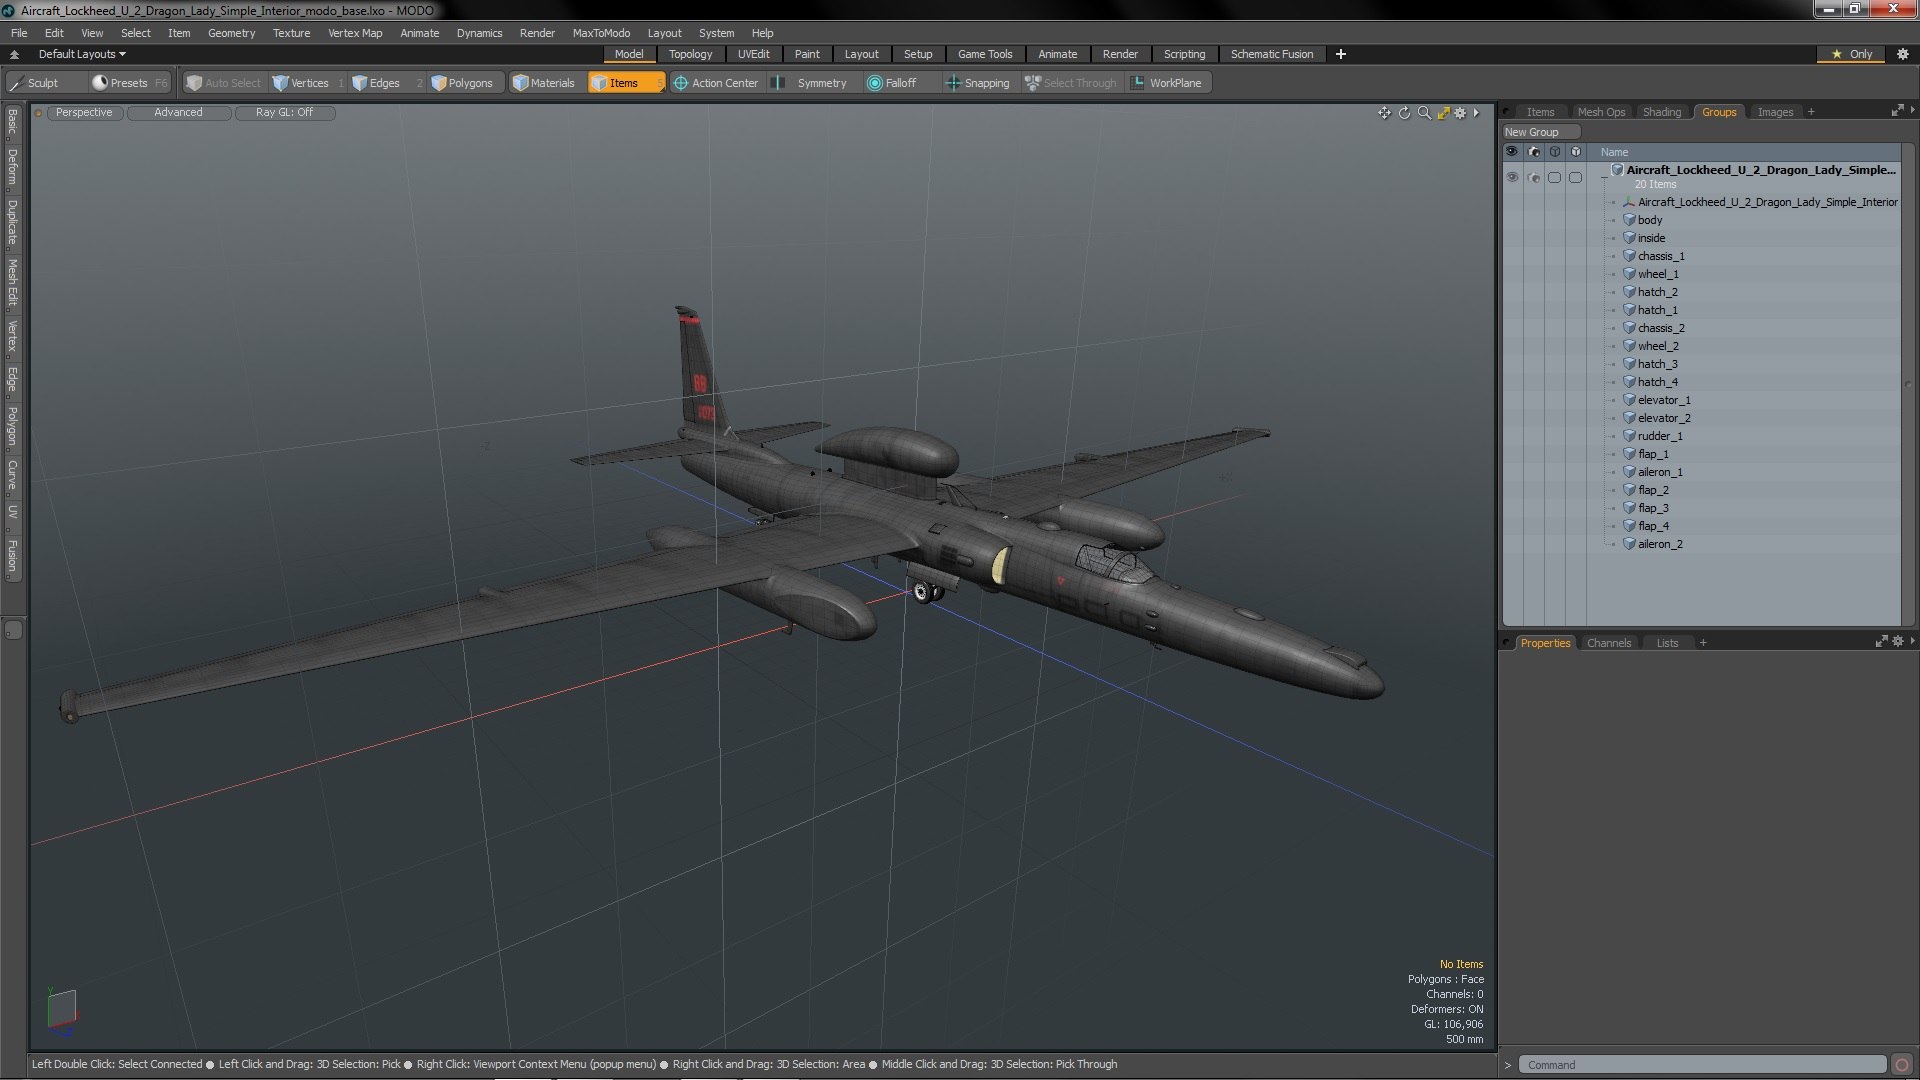1920x1080 pixels.
Task: Switch to the Shading panel tab
Action: pyautogui.click(x=1661, y=112)
